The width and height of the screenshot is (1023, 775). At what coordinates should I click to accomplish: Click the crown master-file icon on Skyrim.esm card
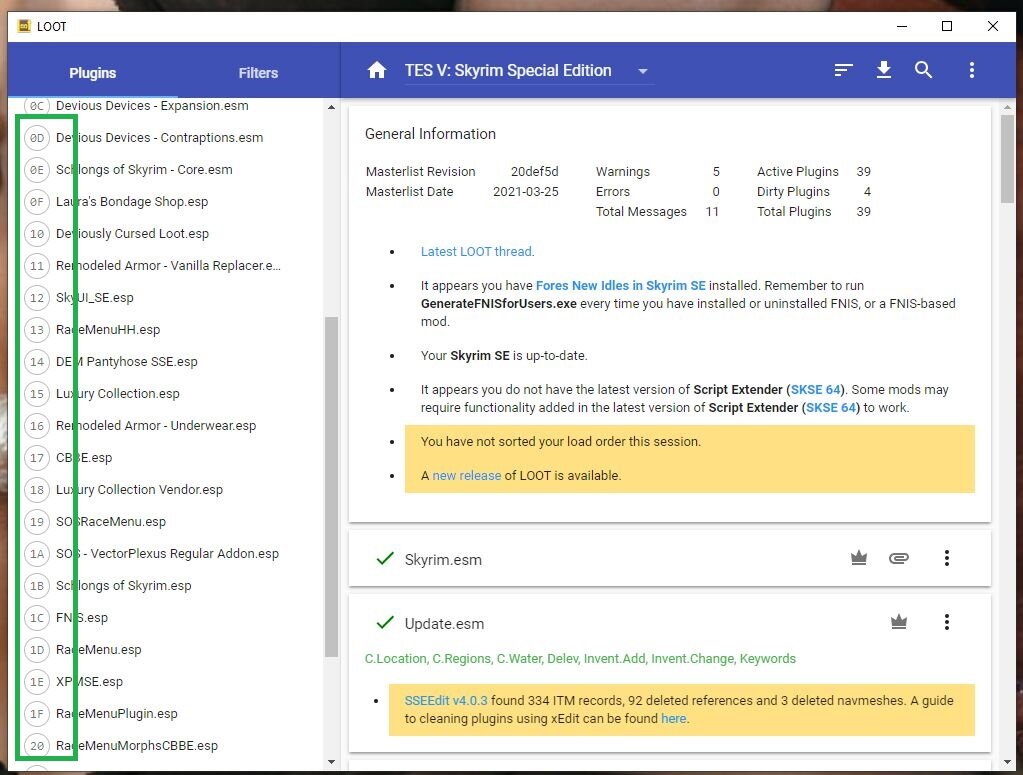pos(859,558)
